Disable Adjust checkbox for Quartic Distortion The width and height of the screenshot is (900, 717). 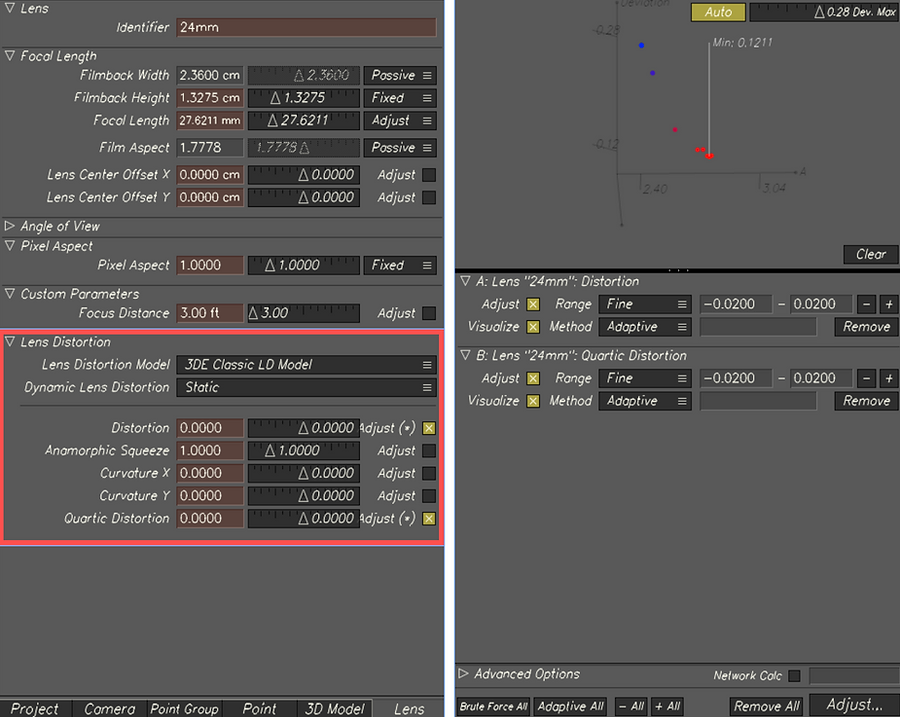click(429, 518)
